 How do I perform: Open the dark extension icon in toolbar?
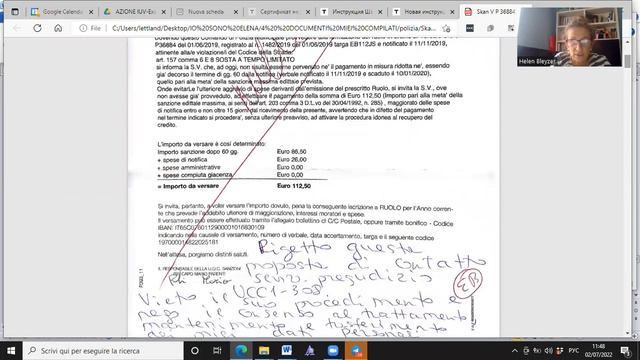click(470, 28)
